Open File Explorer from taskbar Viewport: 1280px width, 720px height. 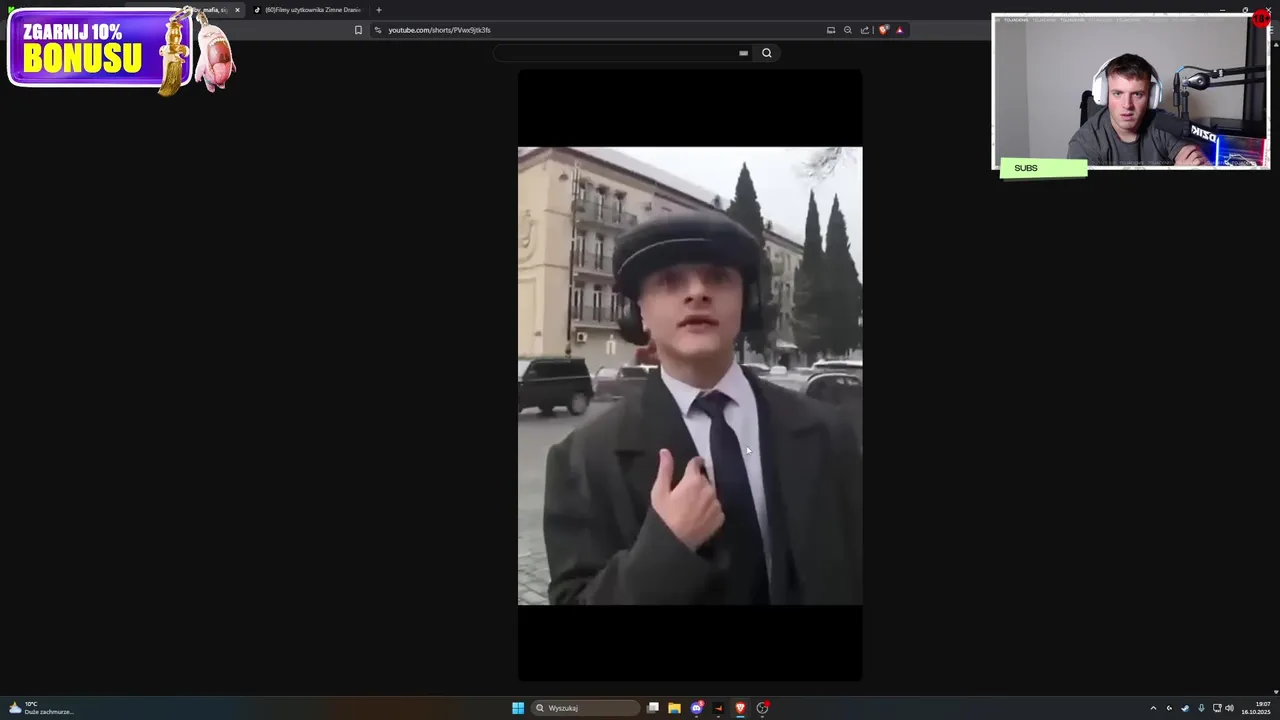pos(675,708)
